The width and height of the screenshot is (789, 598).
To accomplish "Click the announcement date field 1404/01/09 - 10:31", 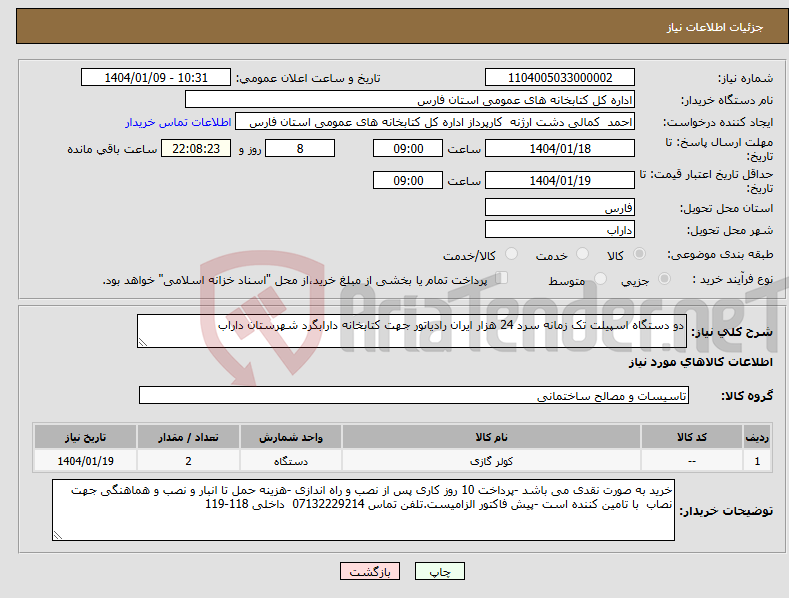I will click(156, 78).
